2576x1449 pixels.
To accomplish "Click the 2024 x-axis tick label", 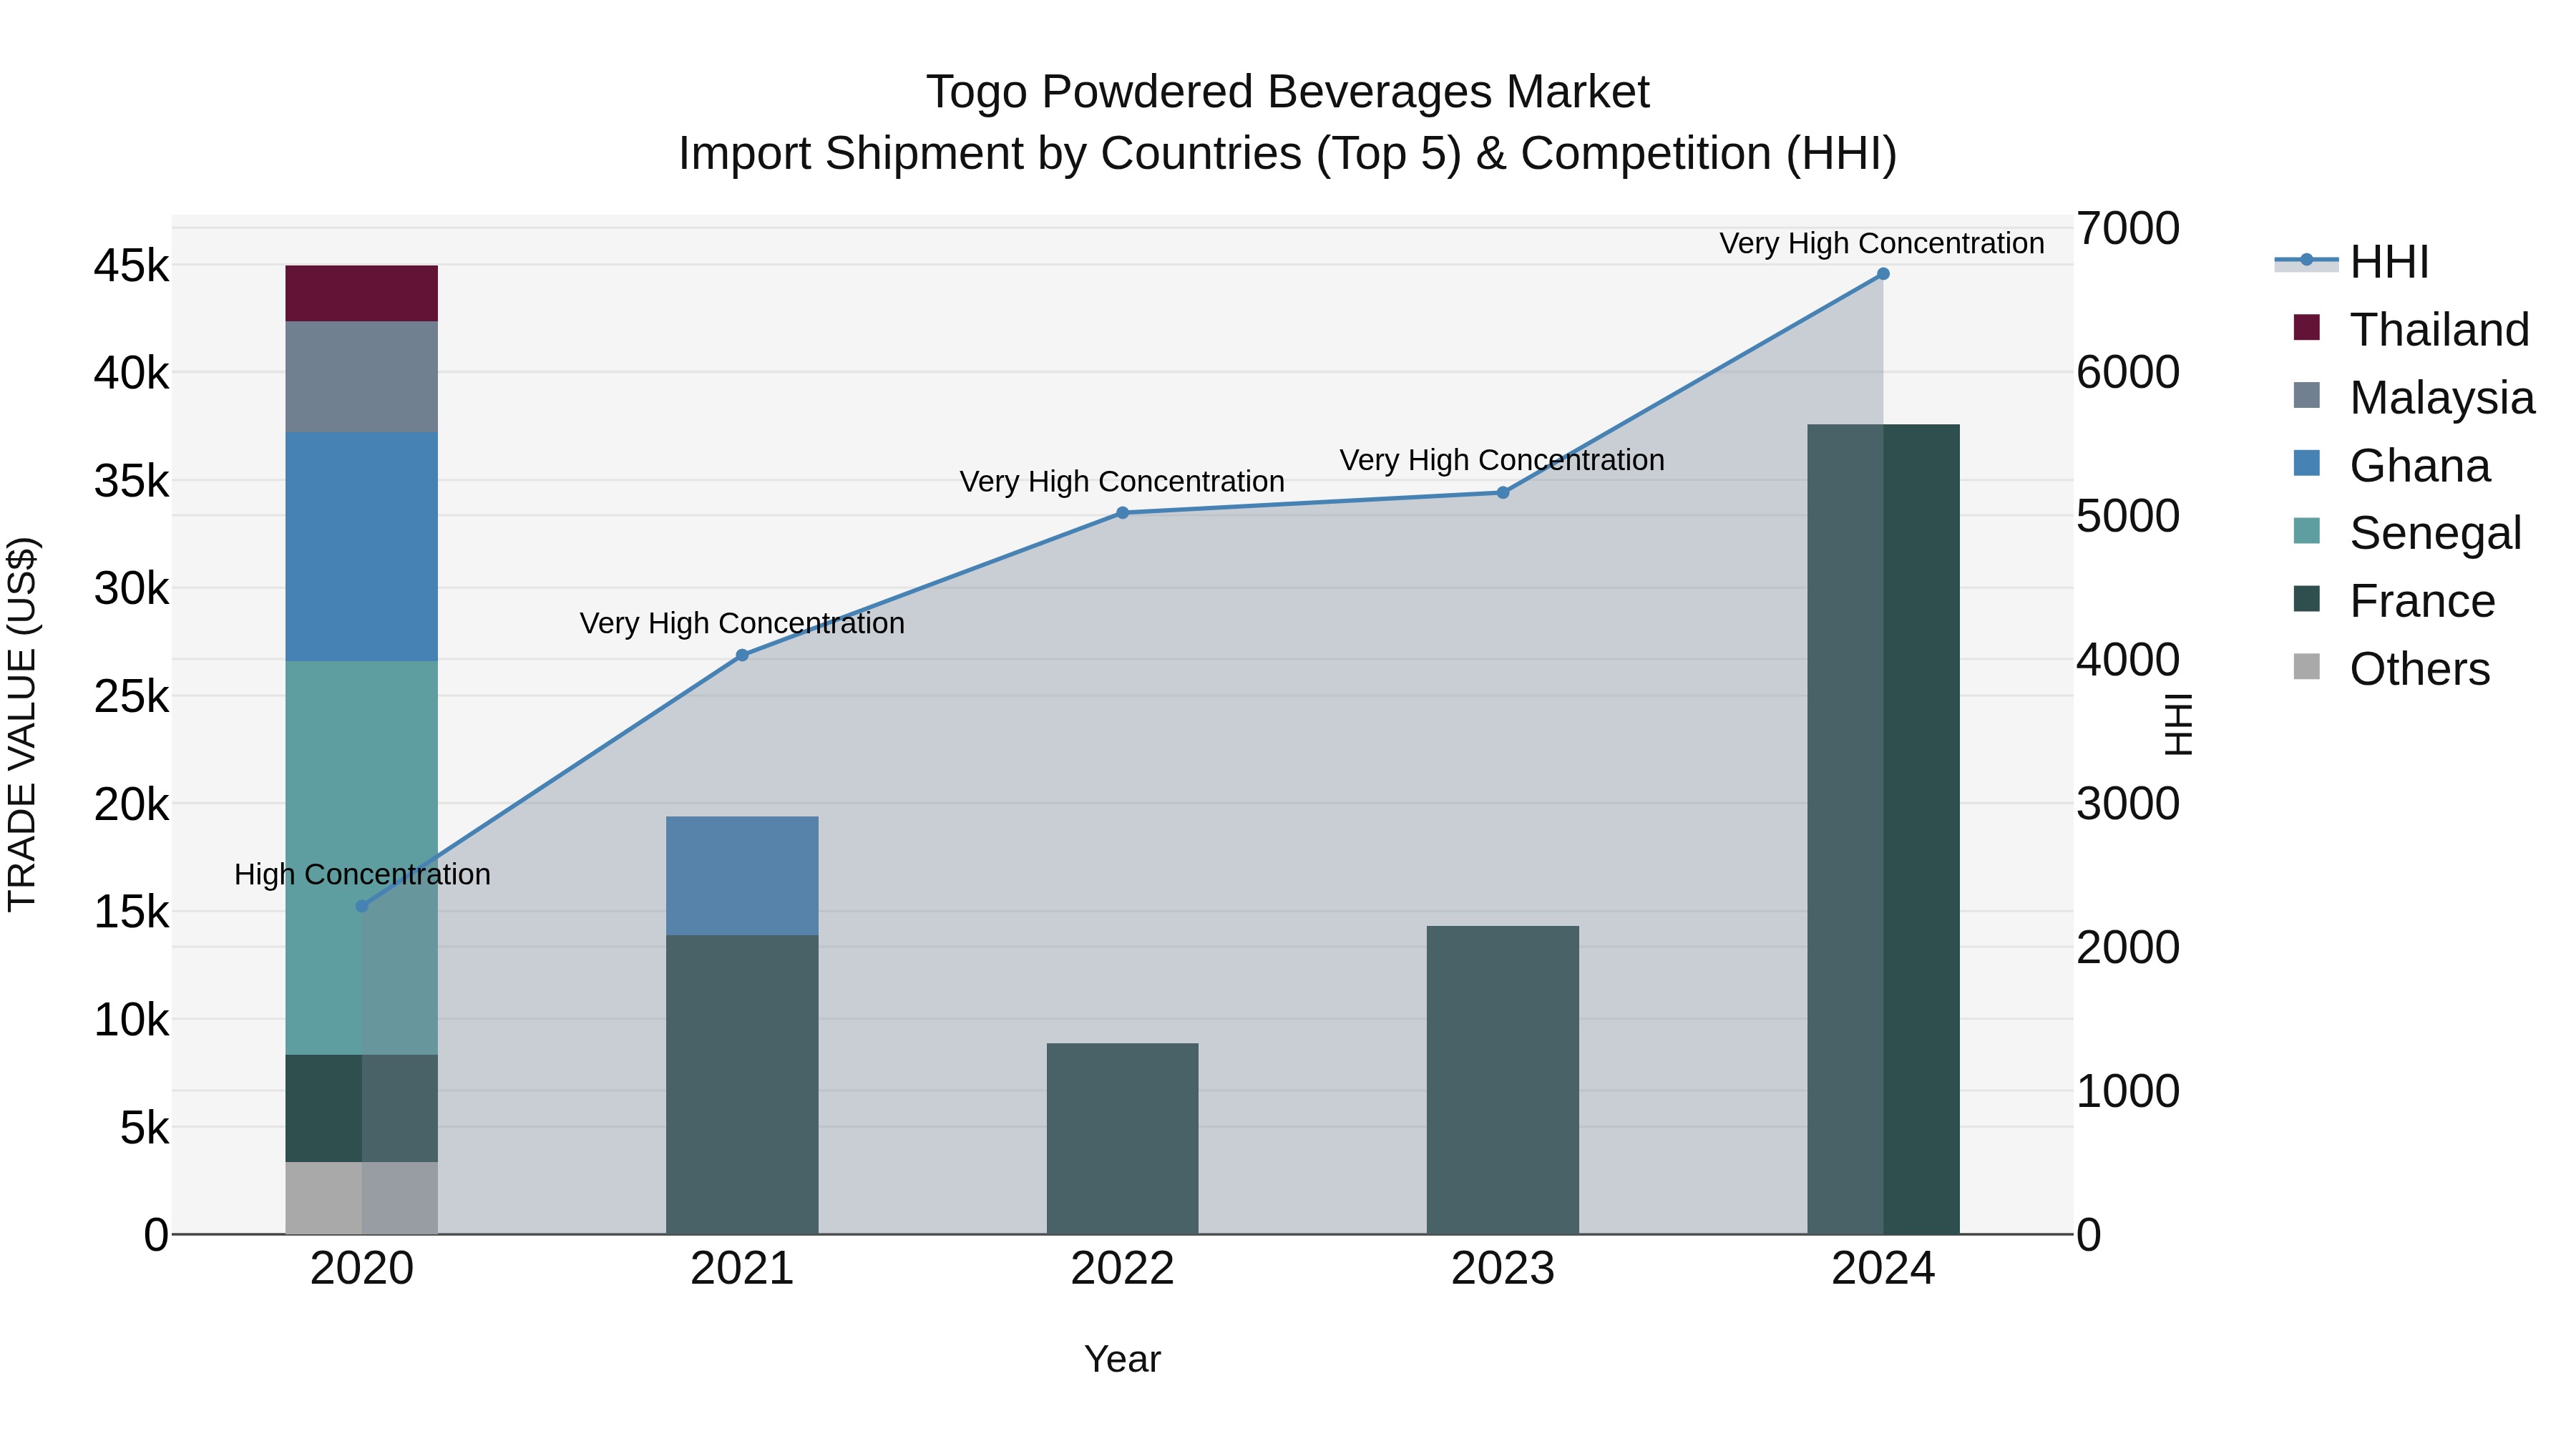I will click(1883, 1269).
